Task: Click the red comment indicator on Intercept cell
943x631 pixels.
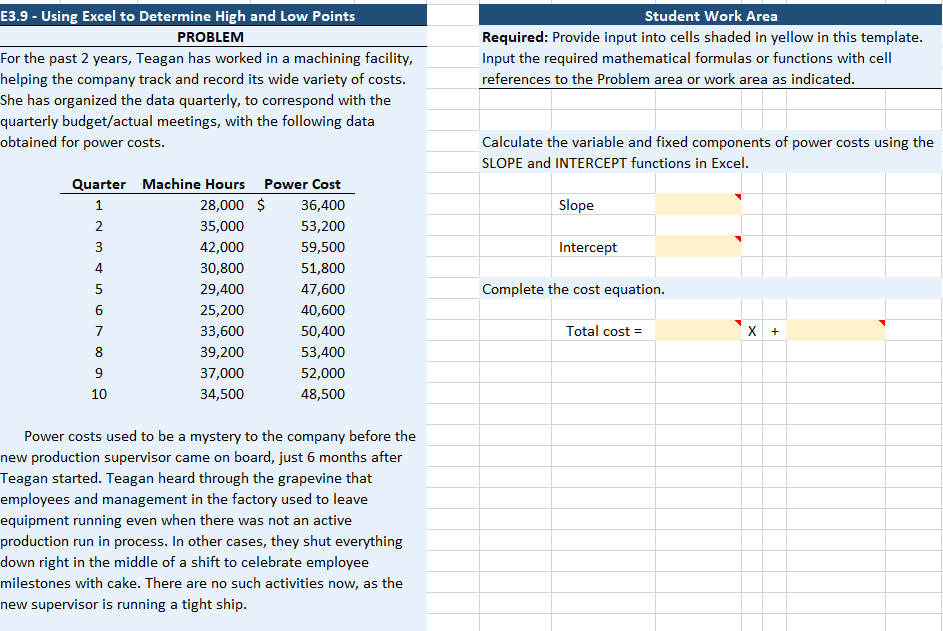Action: (x=738, y=239)
